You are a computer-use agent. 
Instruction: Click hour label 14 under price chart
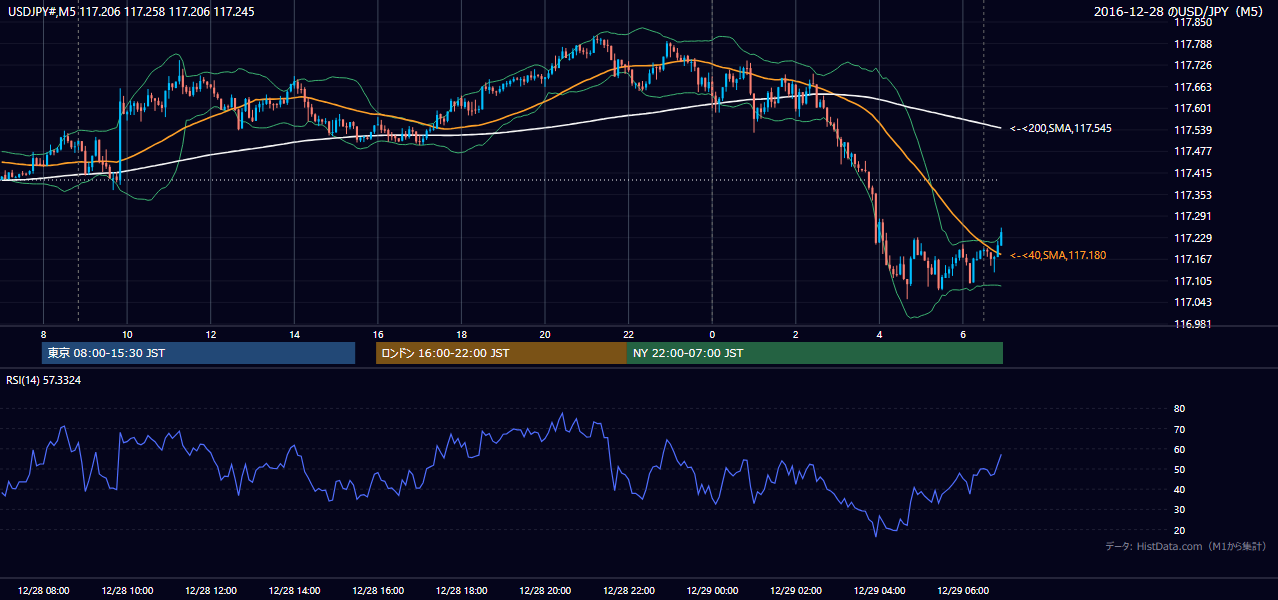point(294,334)
